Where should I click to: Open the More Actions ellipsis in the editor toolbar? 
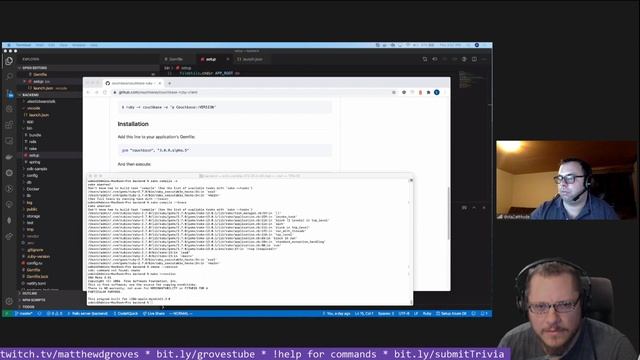click(x=484, y=59)
